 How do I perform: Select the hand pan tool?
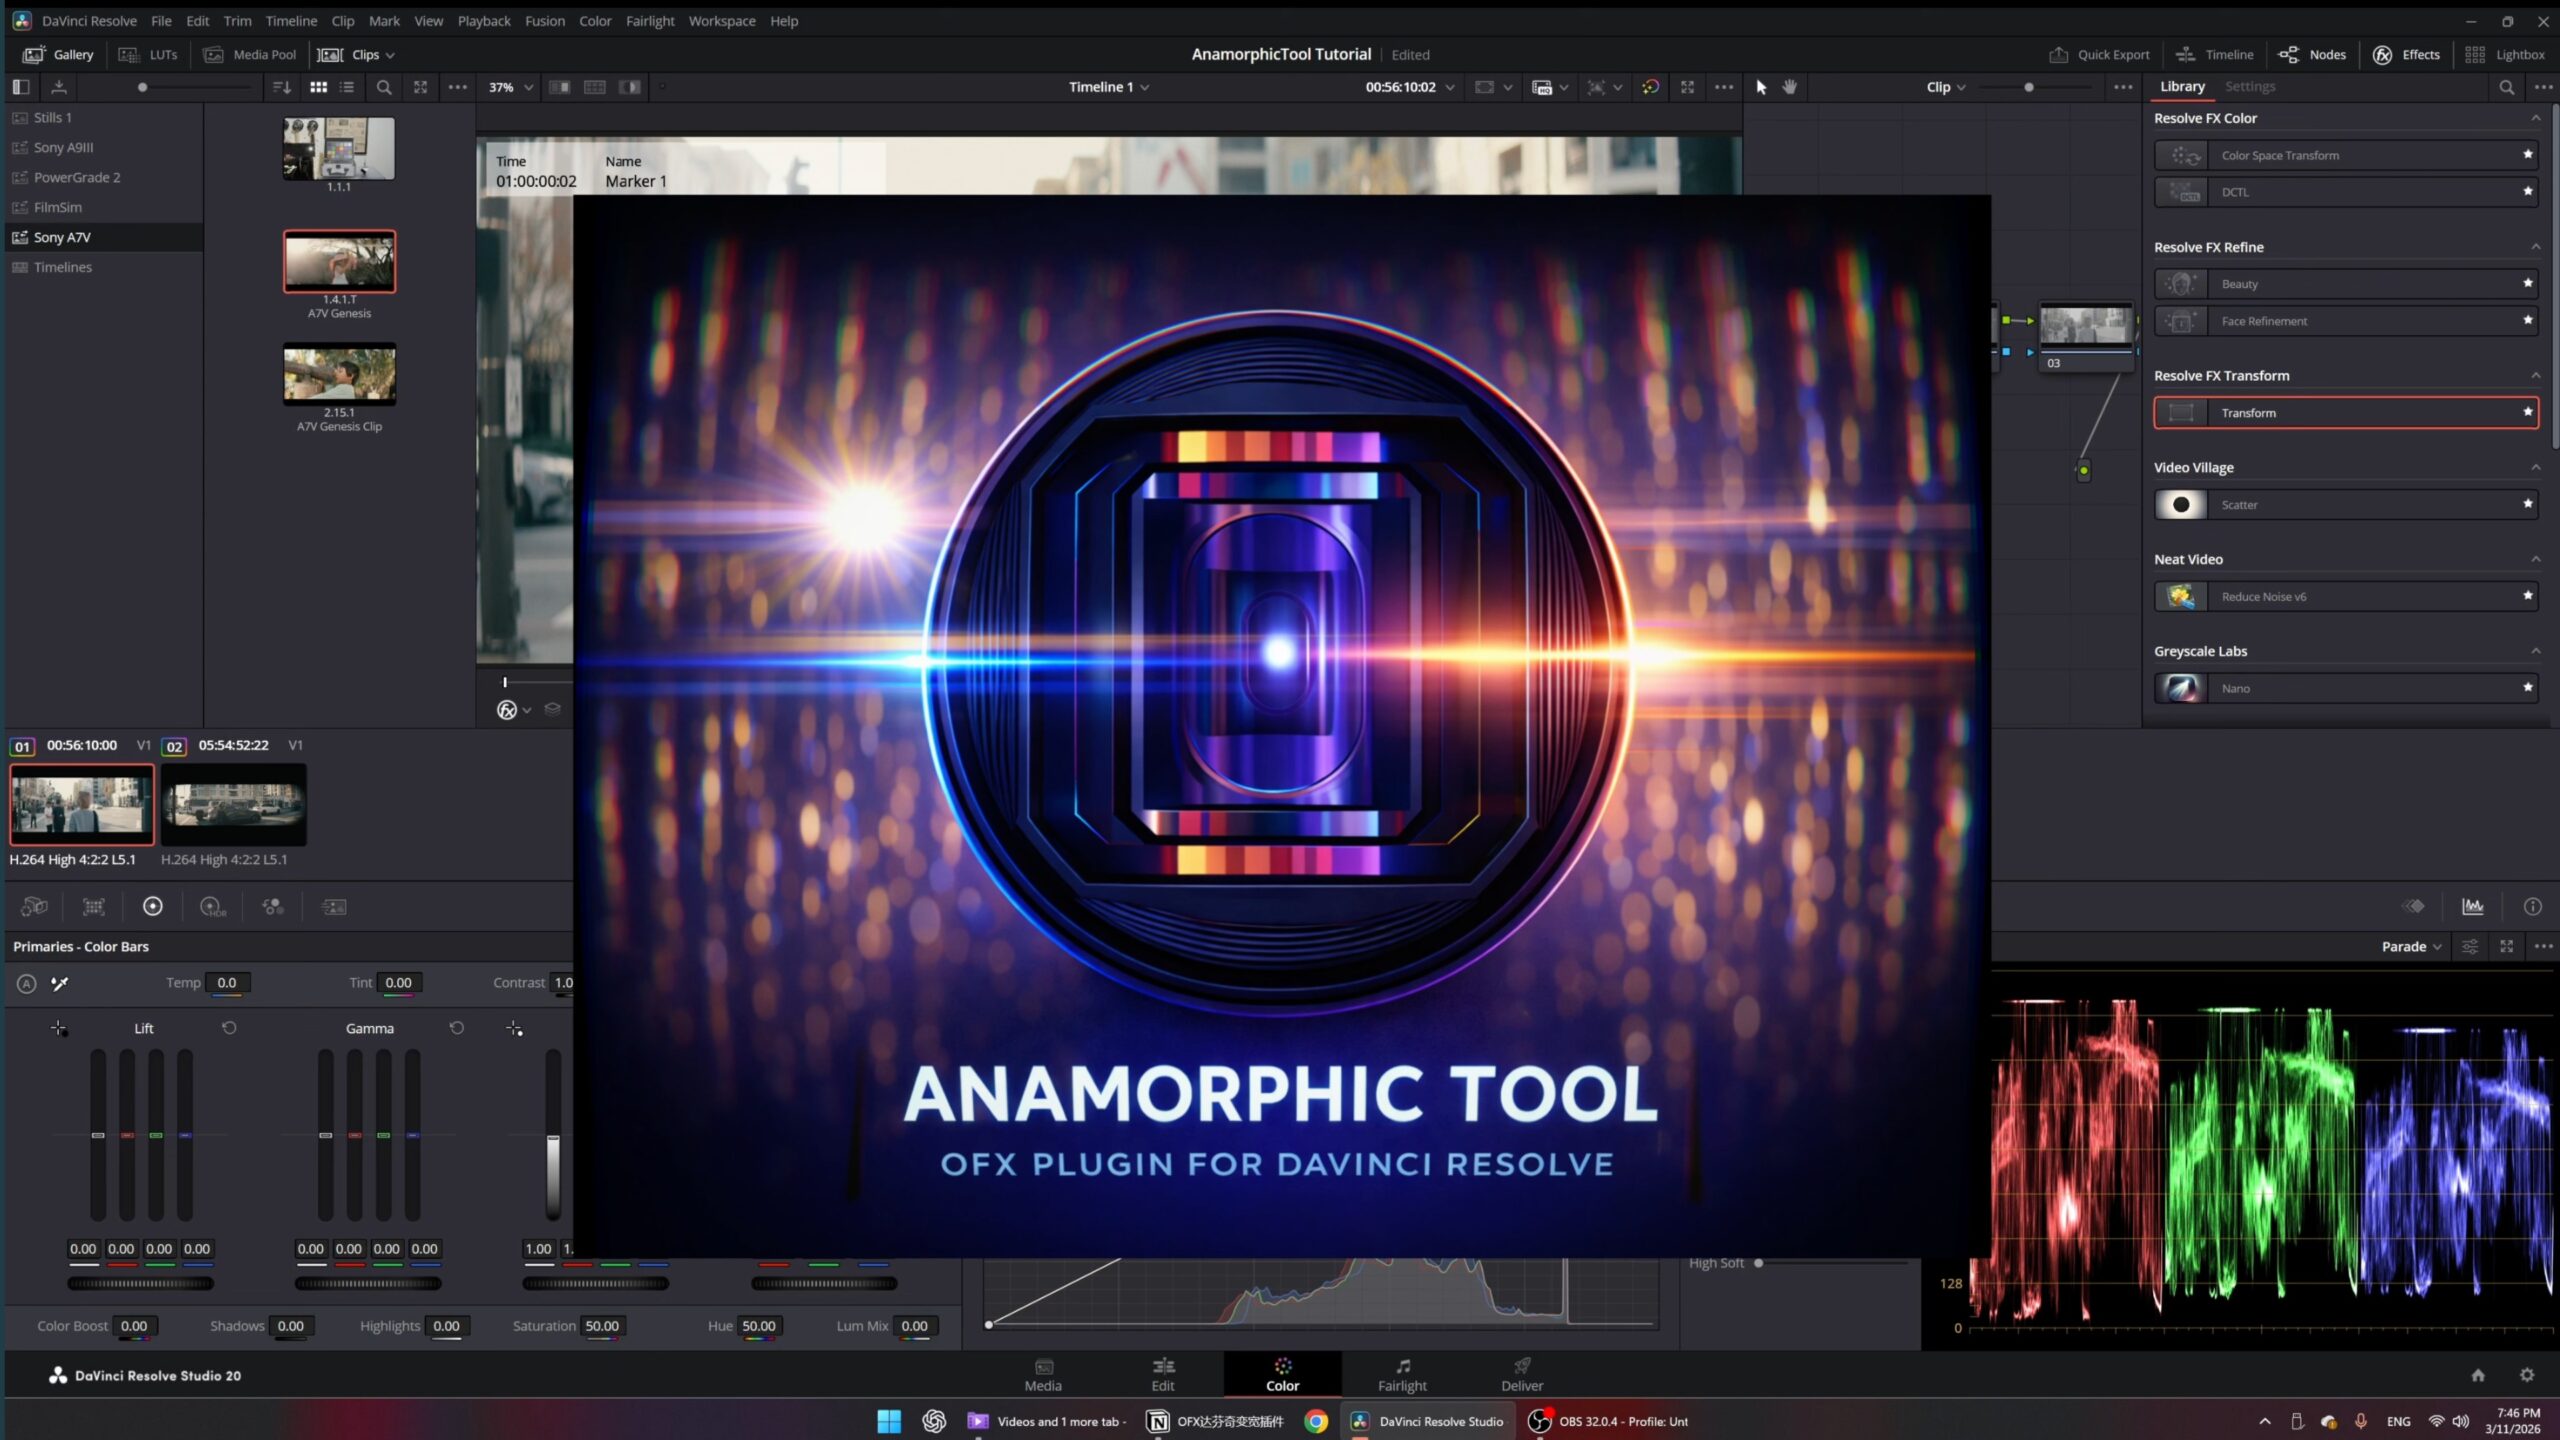(1790, 87)
